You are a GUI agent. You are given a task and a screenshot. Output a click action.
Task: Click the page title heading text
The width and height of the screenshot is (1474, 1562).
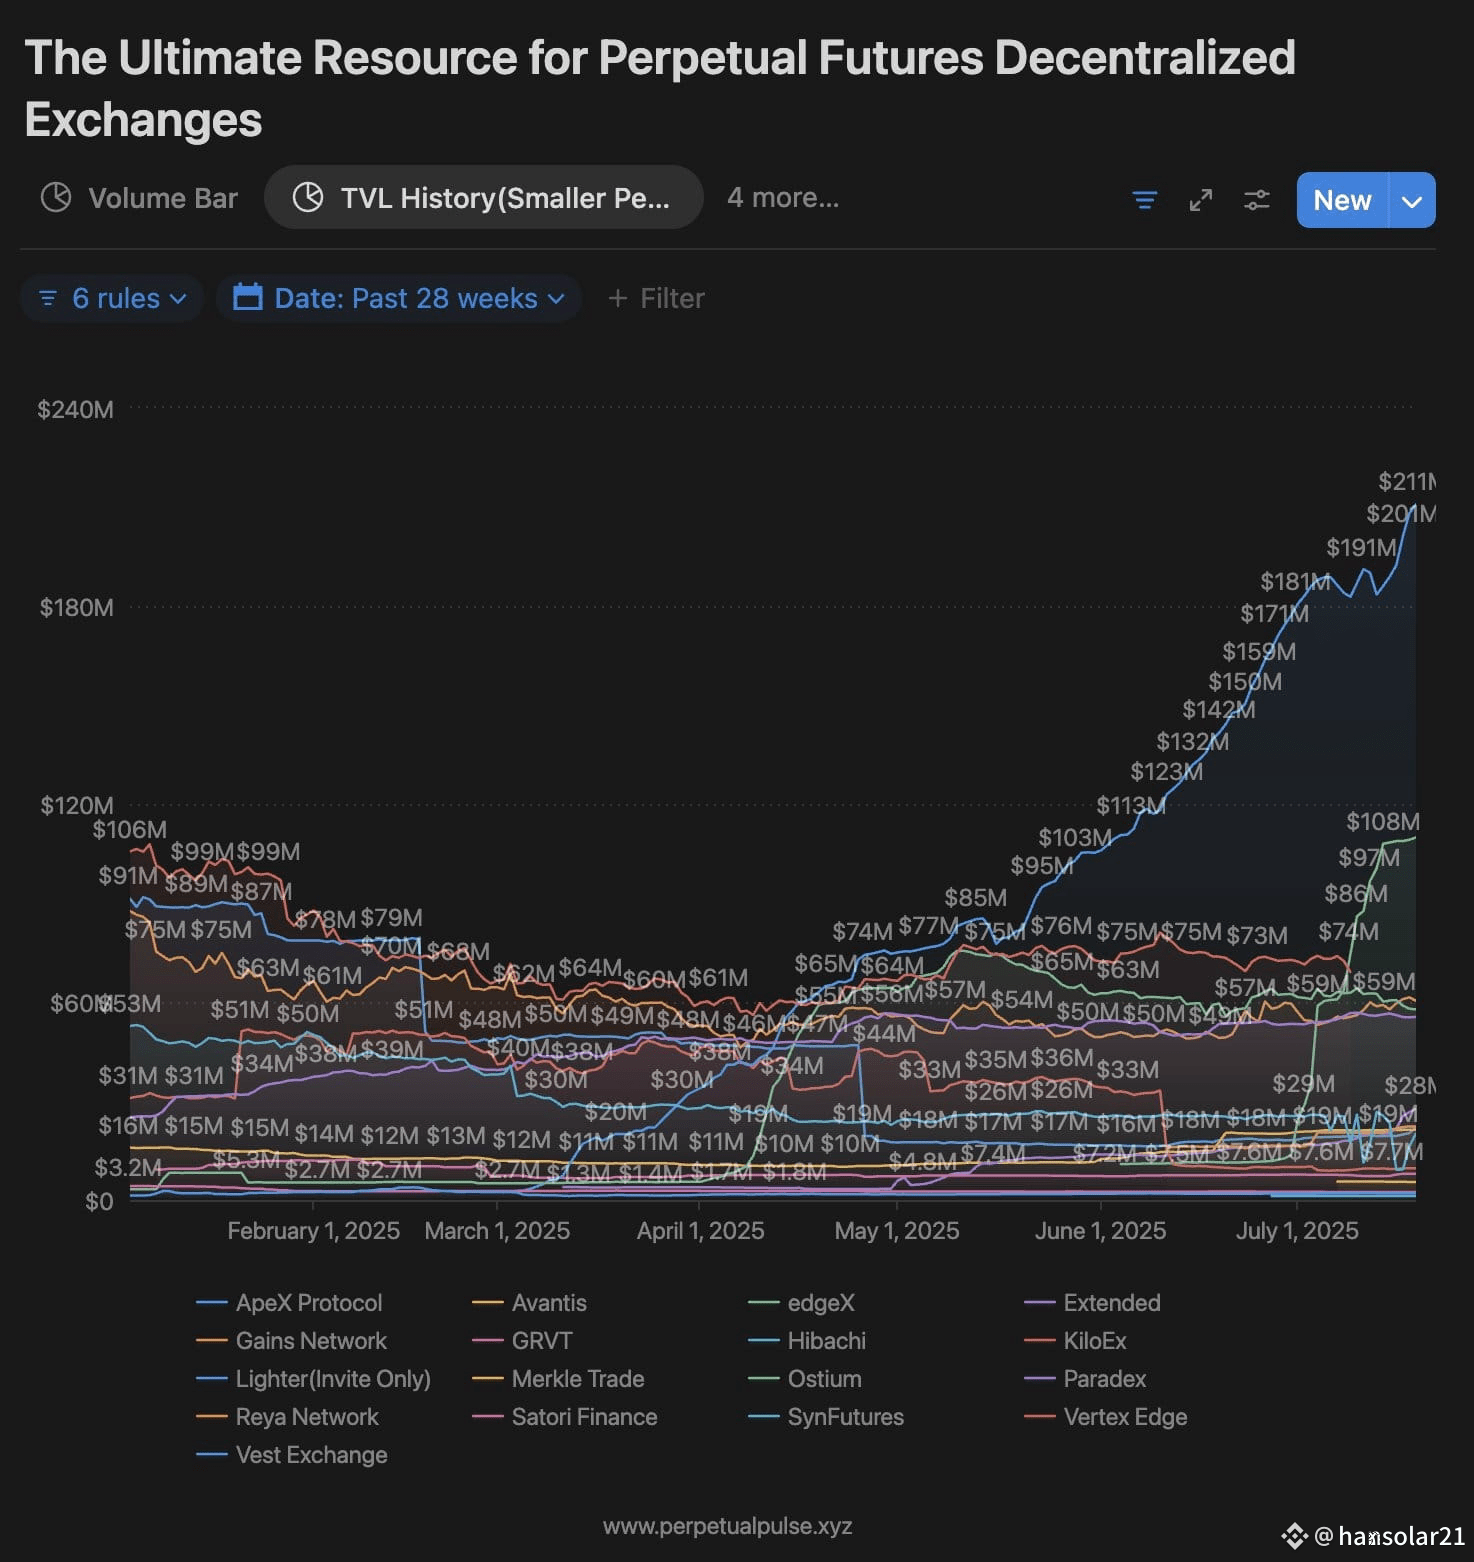coord(660,88)
